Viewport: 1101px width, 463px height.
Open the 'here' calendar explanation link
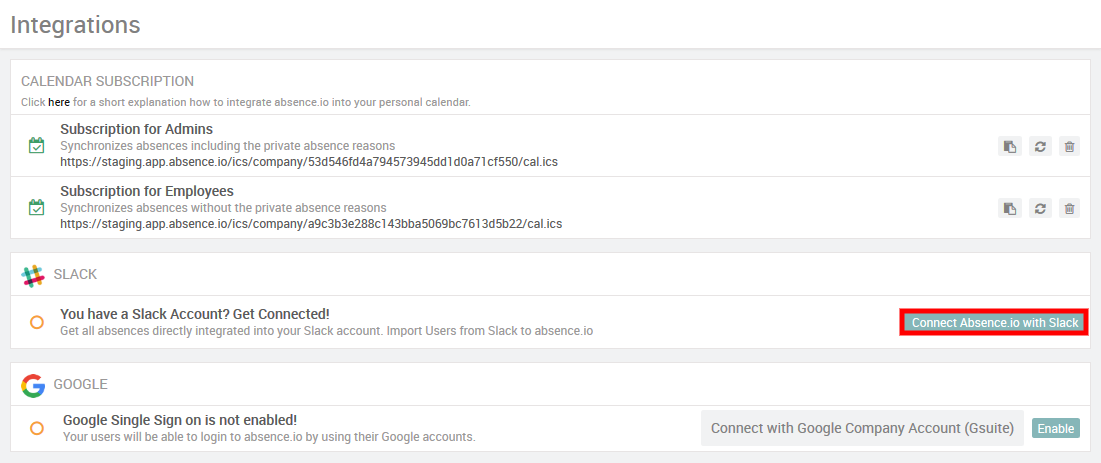pos(59,102)
